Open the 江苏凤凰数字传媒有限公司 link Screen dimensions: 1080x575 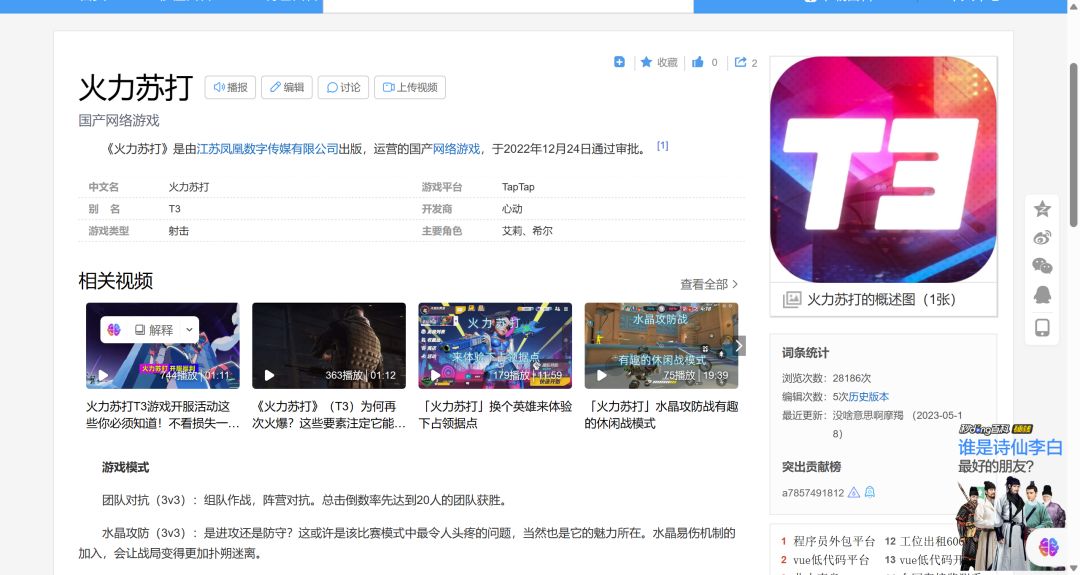click(x=267, y=149)
